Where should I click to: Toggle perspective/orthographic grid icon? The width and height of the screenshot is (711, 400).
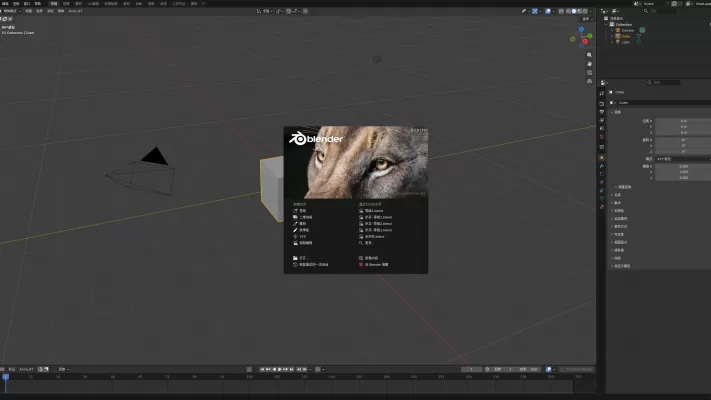pyautogui.click(x=589, y=81)
